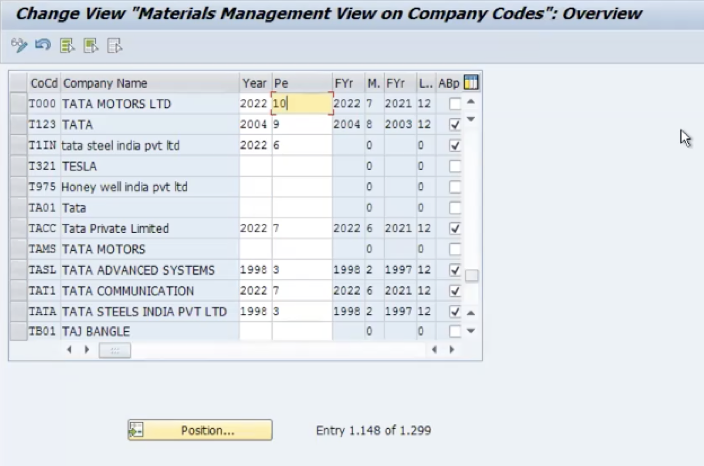Click the vertical page down arrow below the top arrow
Viewport: 704px width, 466px height.
[471, 119]
